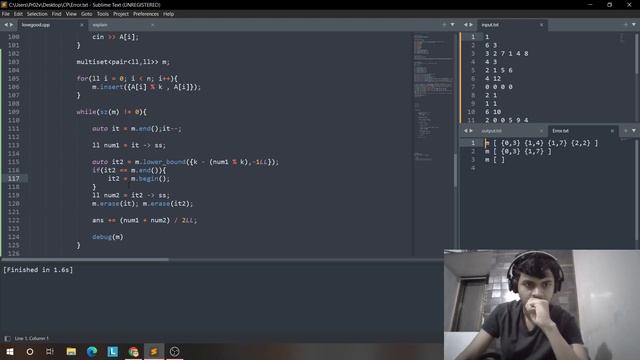Show next tab in the Error.txt pane
This screenshot has height=360, width=640.
tap(471, 131)
